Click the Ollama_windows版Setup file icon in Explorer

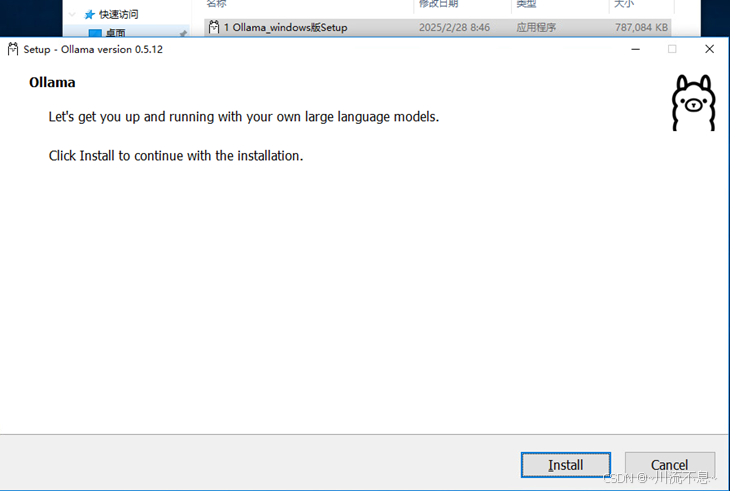(x=214, y=27)
